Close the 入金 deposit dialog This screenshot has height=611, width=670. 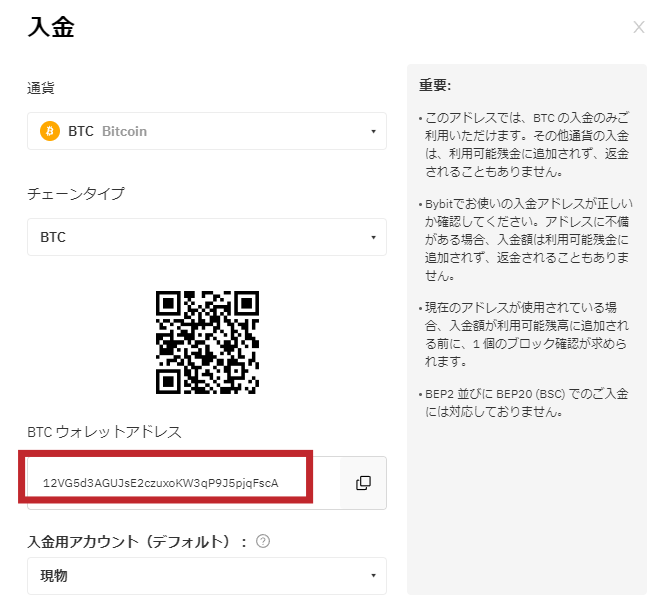639,27
